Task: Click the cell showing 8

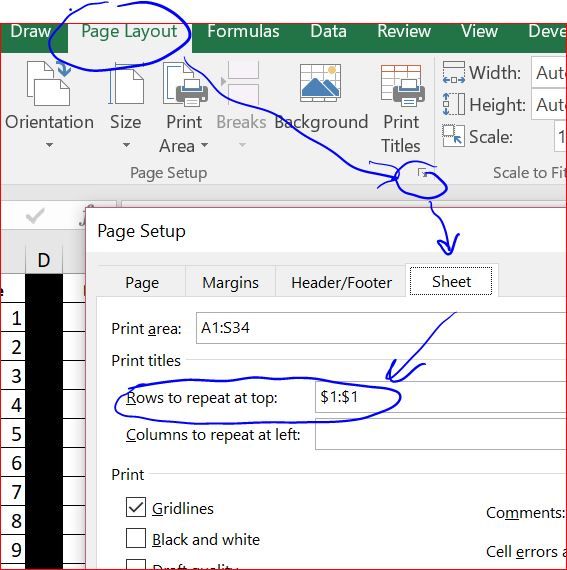Action: [13, 520]
